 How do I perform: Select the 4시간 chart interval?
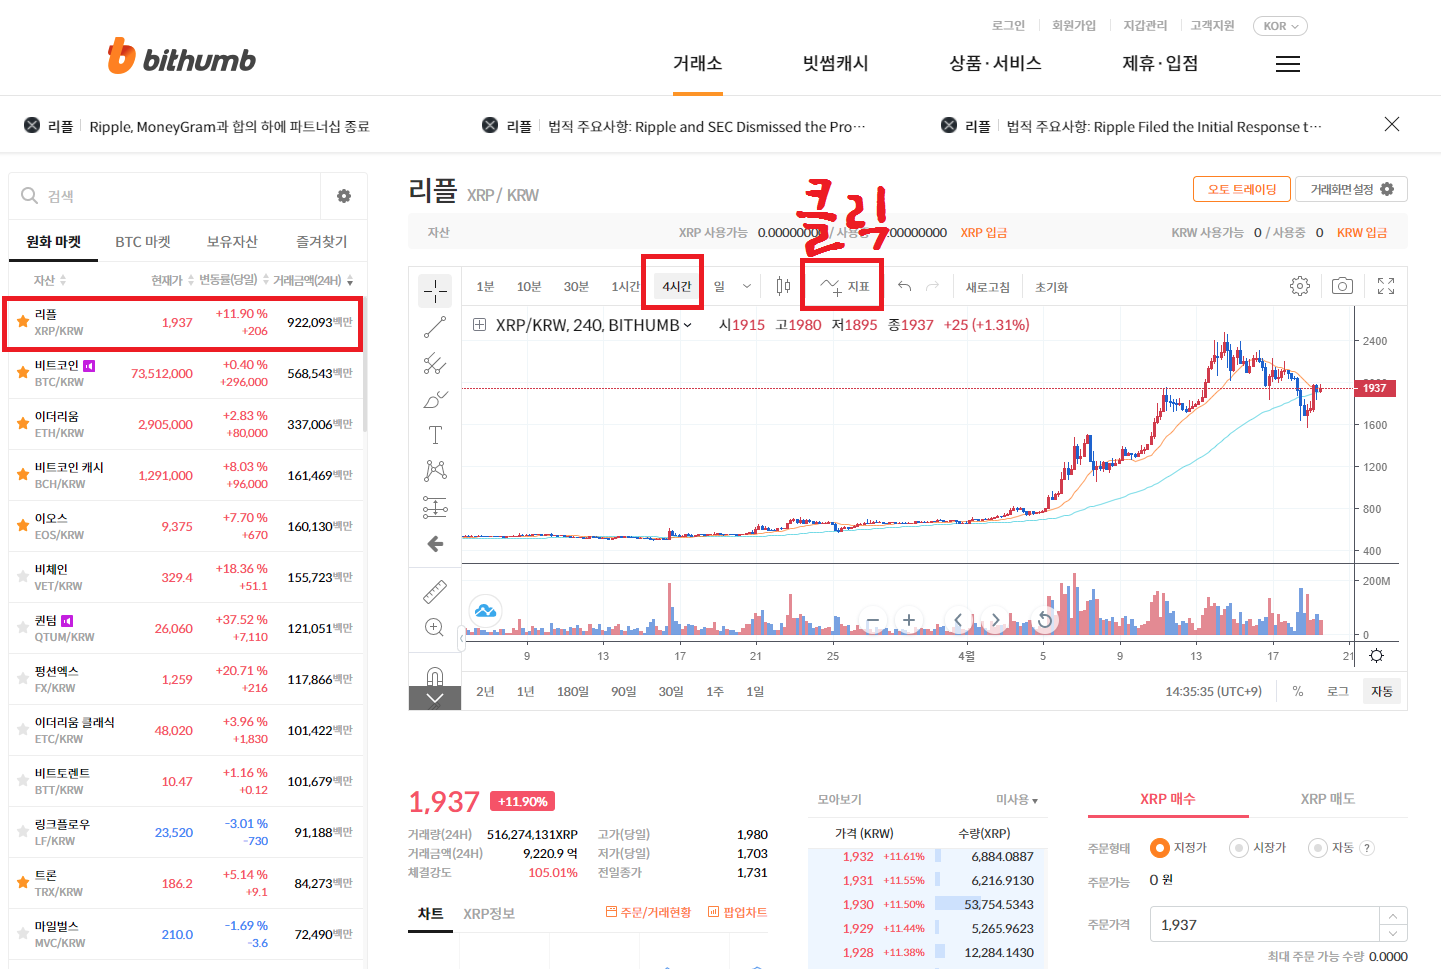(676, 287)
